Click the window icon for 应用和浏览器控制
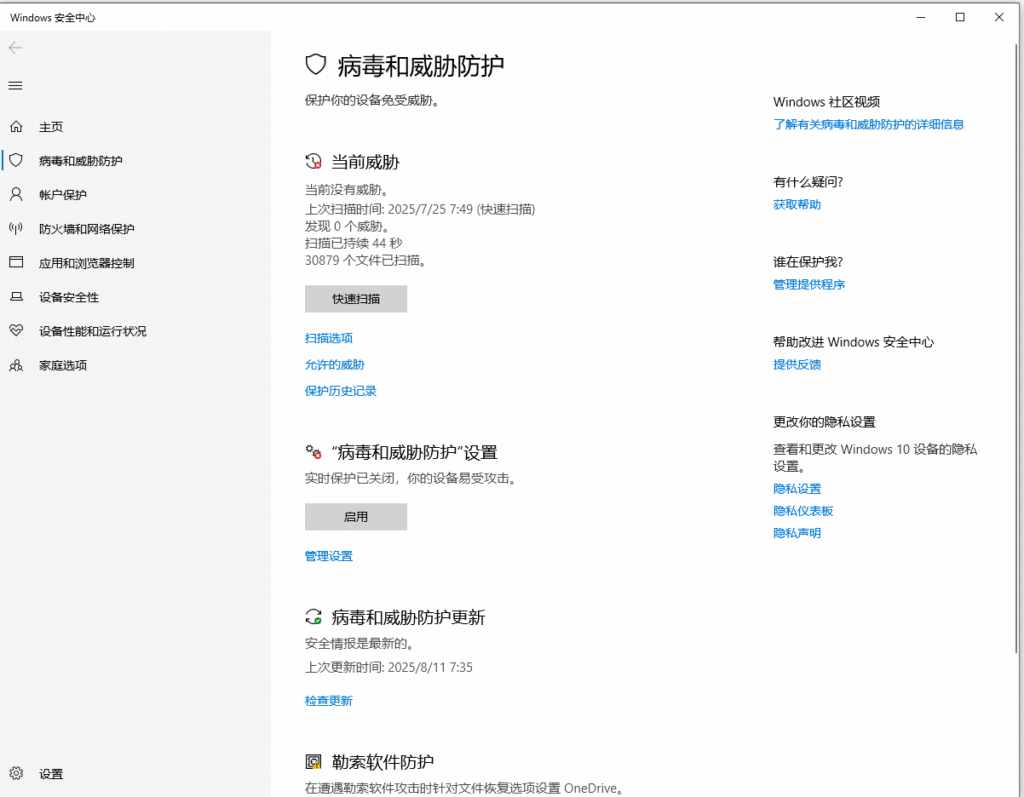Screen dimensions: 1024x797 (x=16, y=263)
